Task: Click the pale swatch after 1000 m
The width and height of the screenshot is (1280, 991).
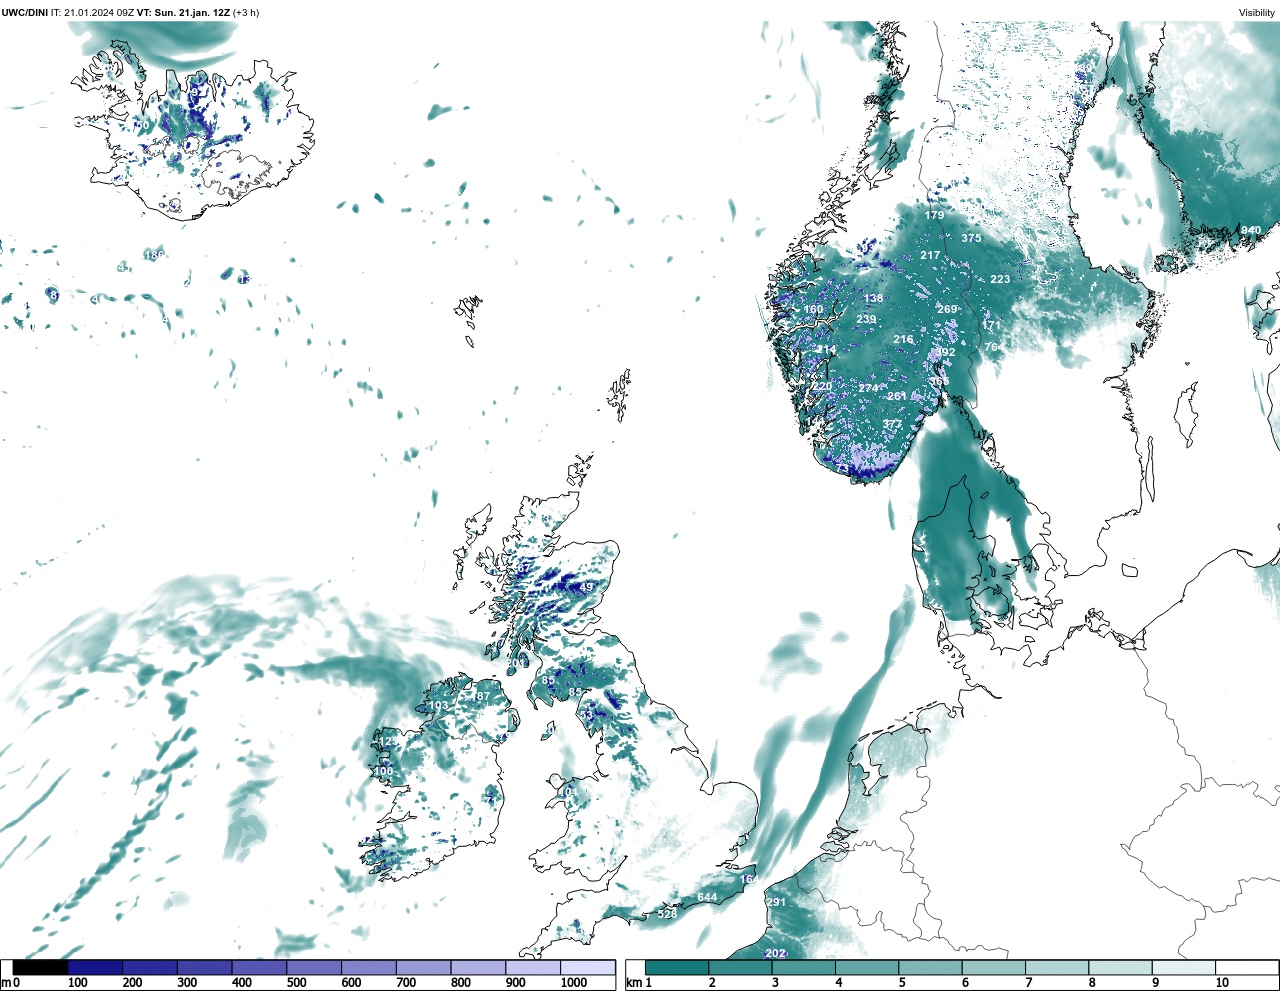Action: point(587,968)
